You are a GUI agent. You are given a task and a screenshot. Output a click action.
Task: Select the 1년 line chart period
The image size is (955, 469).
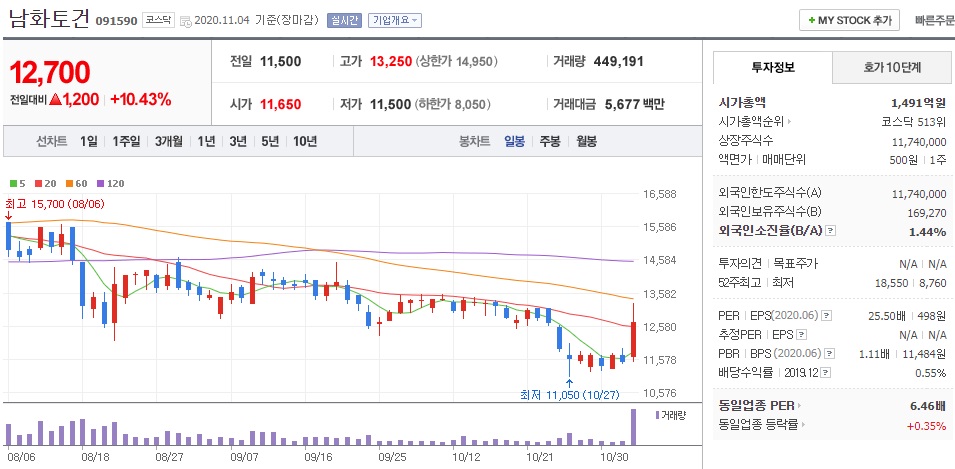pyautogui.click(x=206, y=142)
